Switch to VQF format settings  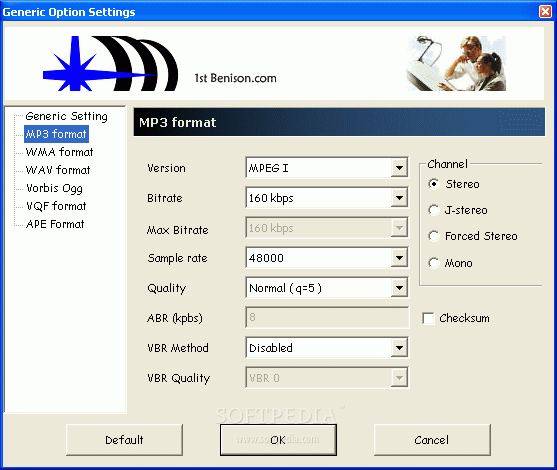coord(56,206)
